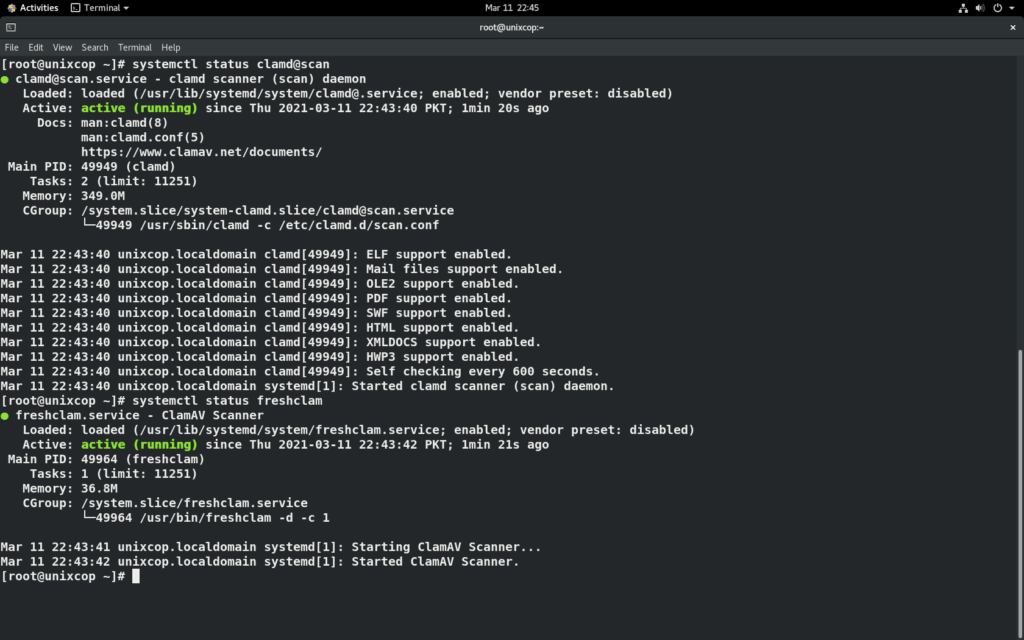Click the green dot beside freshclam.service
This screenshot has height=640, width=1024.
(x=5, y=415)
